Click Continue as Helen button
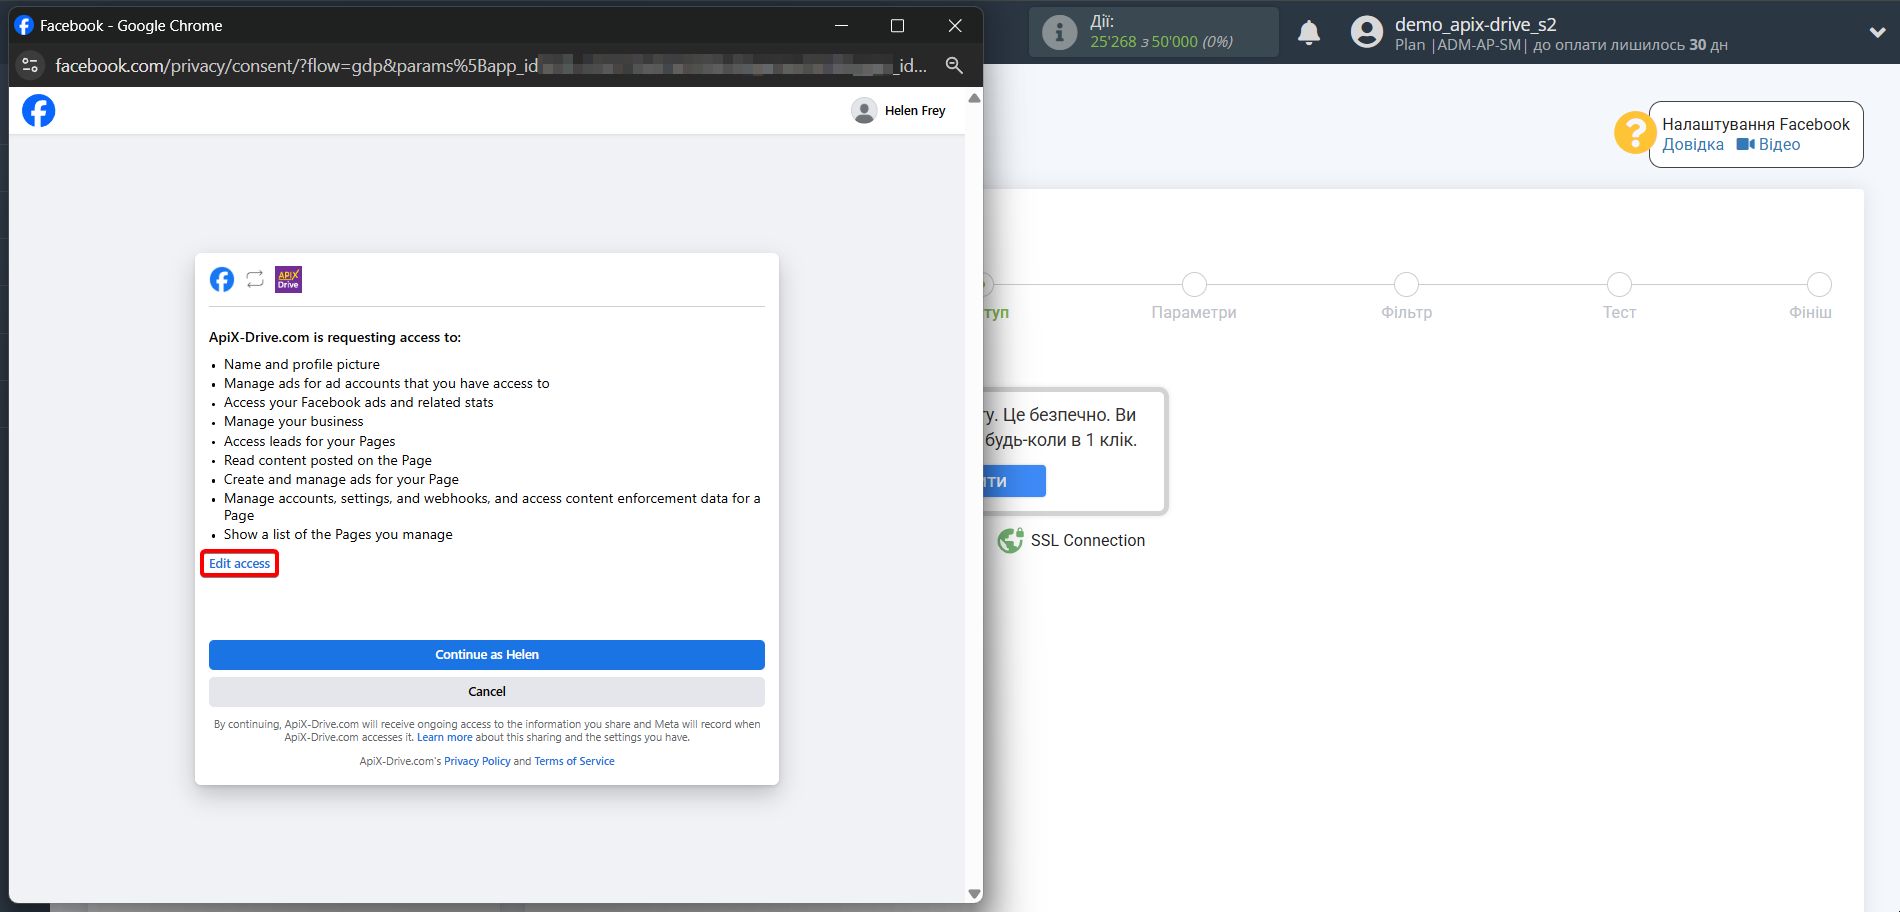 pos(487,655)
